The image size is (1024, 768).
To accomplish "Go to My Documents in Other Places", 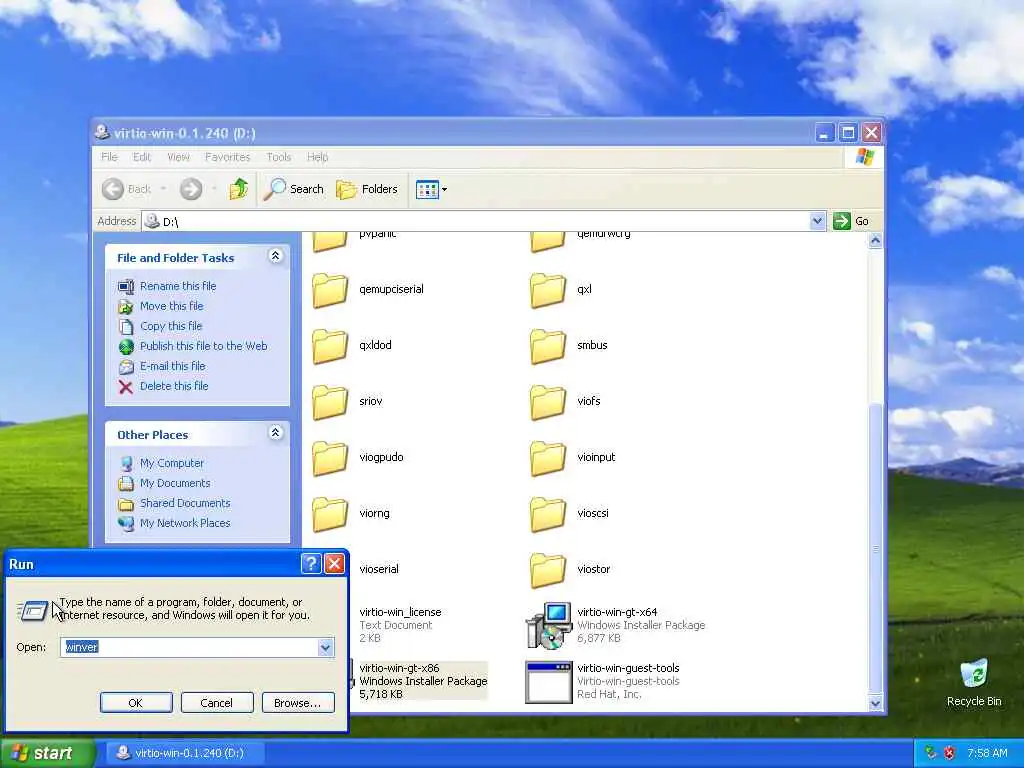I will tap(175, 483).
